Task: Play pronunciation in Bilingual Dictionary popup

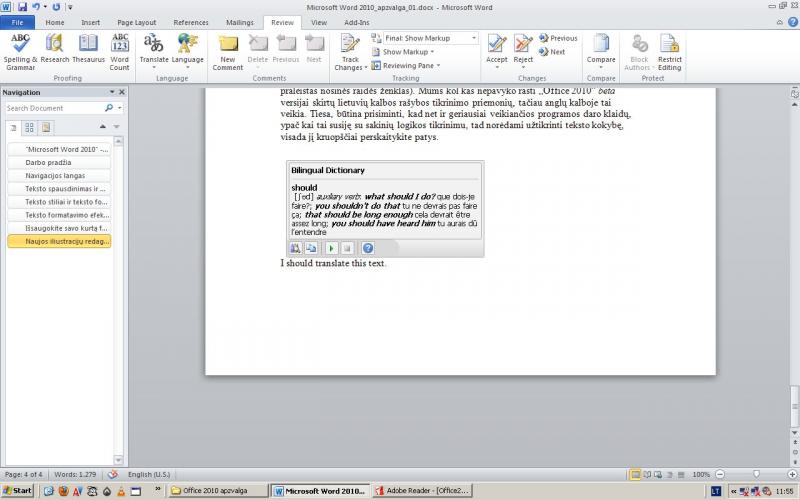Action: coord(332,248)
